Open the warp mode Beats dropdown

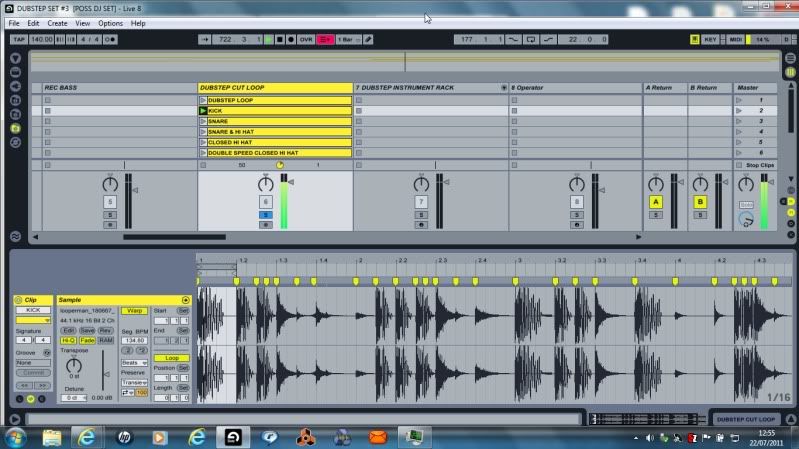pyautogui.click(x=134, y=362)
